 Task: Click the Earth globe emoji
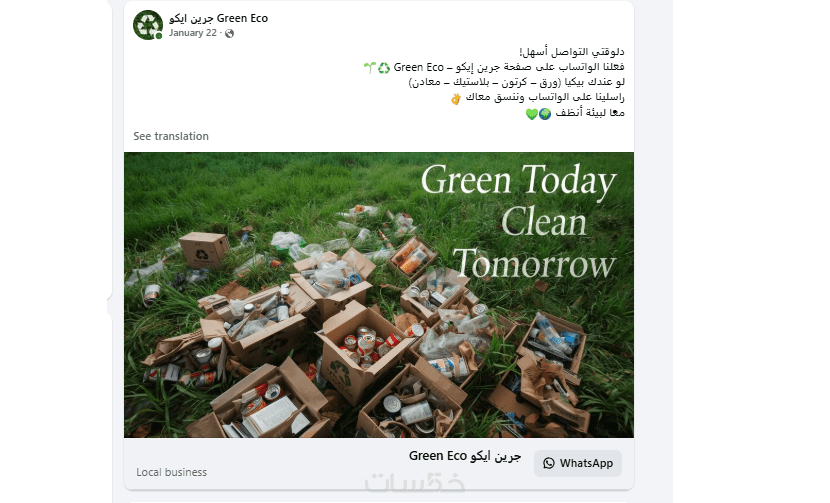[545, 114]
